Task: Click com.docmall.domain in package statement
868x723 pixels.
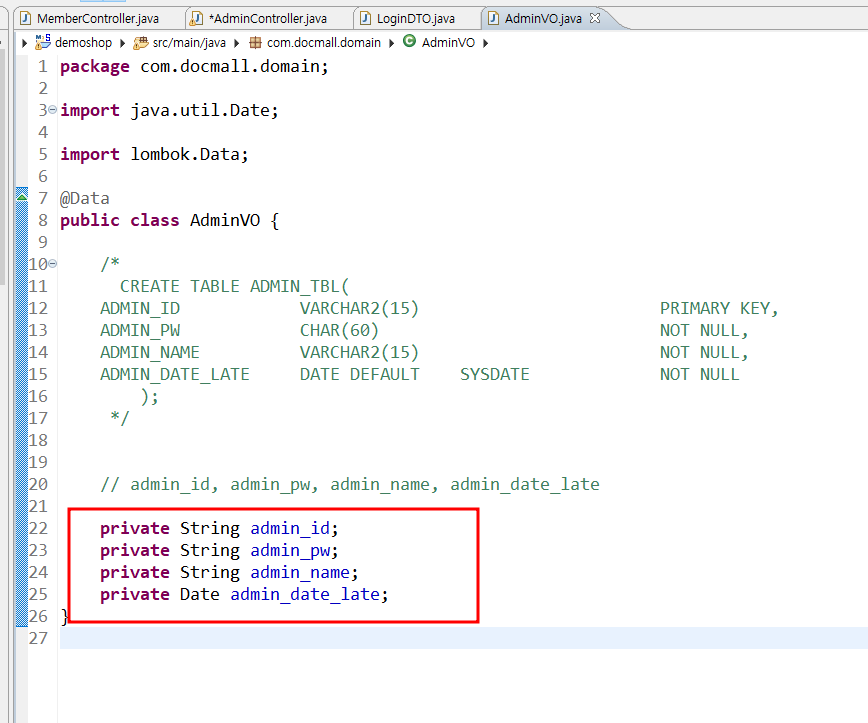Action: pyautogui.click(x=230, y=66)
